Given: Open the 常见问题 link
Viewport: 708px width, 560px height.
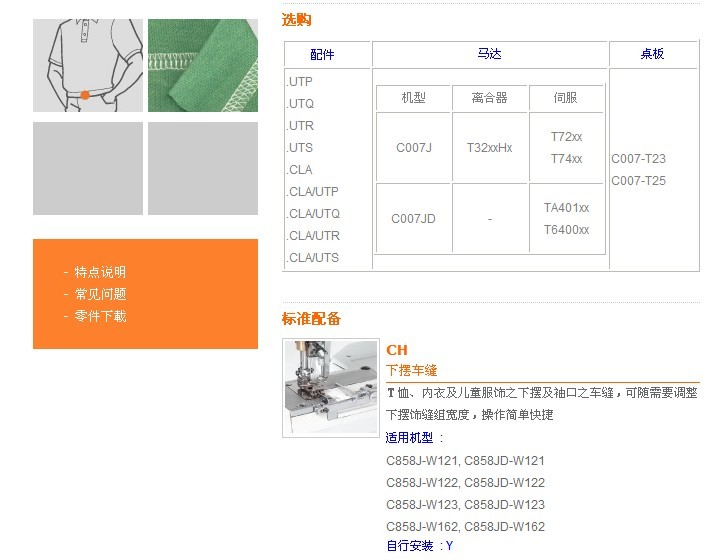Looking at the screenshot, I should (100, 294).
